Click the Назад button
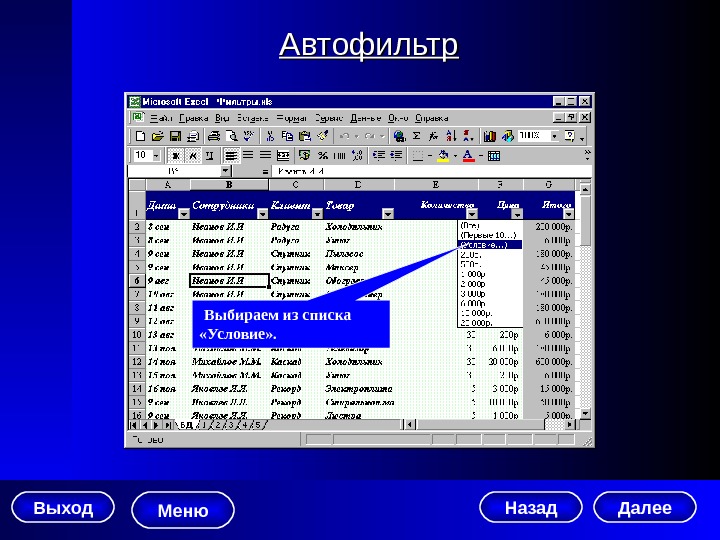The width and height of the screenshot is (720, 540). [531, 507]
